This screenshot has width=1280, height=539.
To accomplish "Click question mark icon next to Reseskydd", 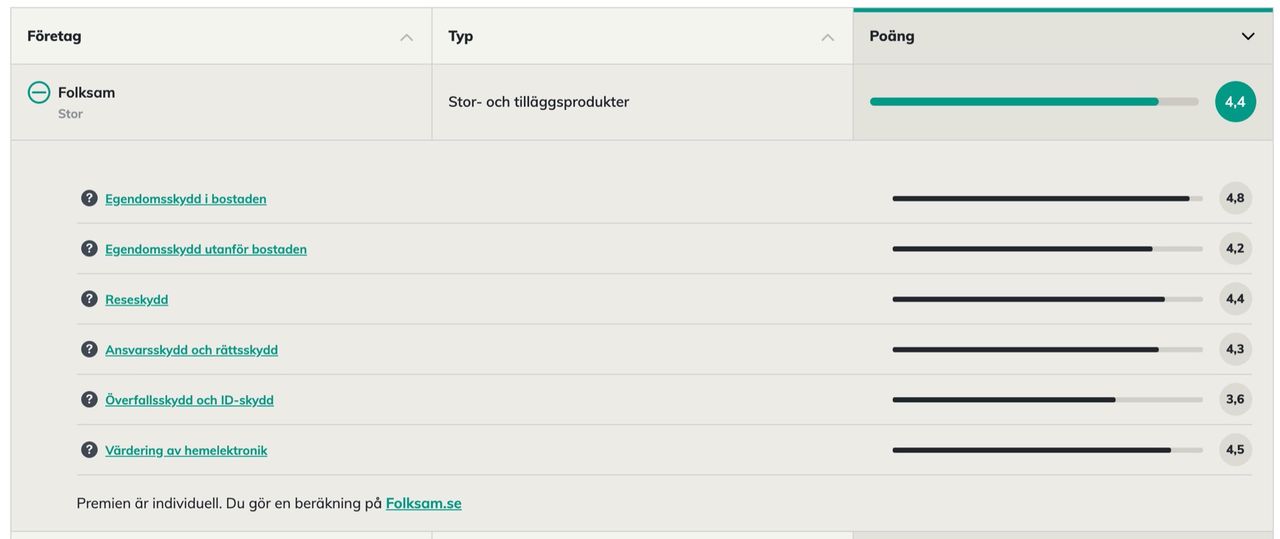I will point(89,299).
